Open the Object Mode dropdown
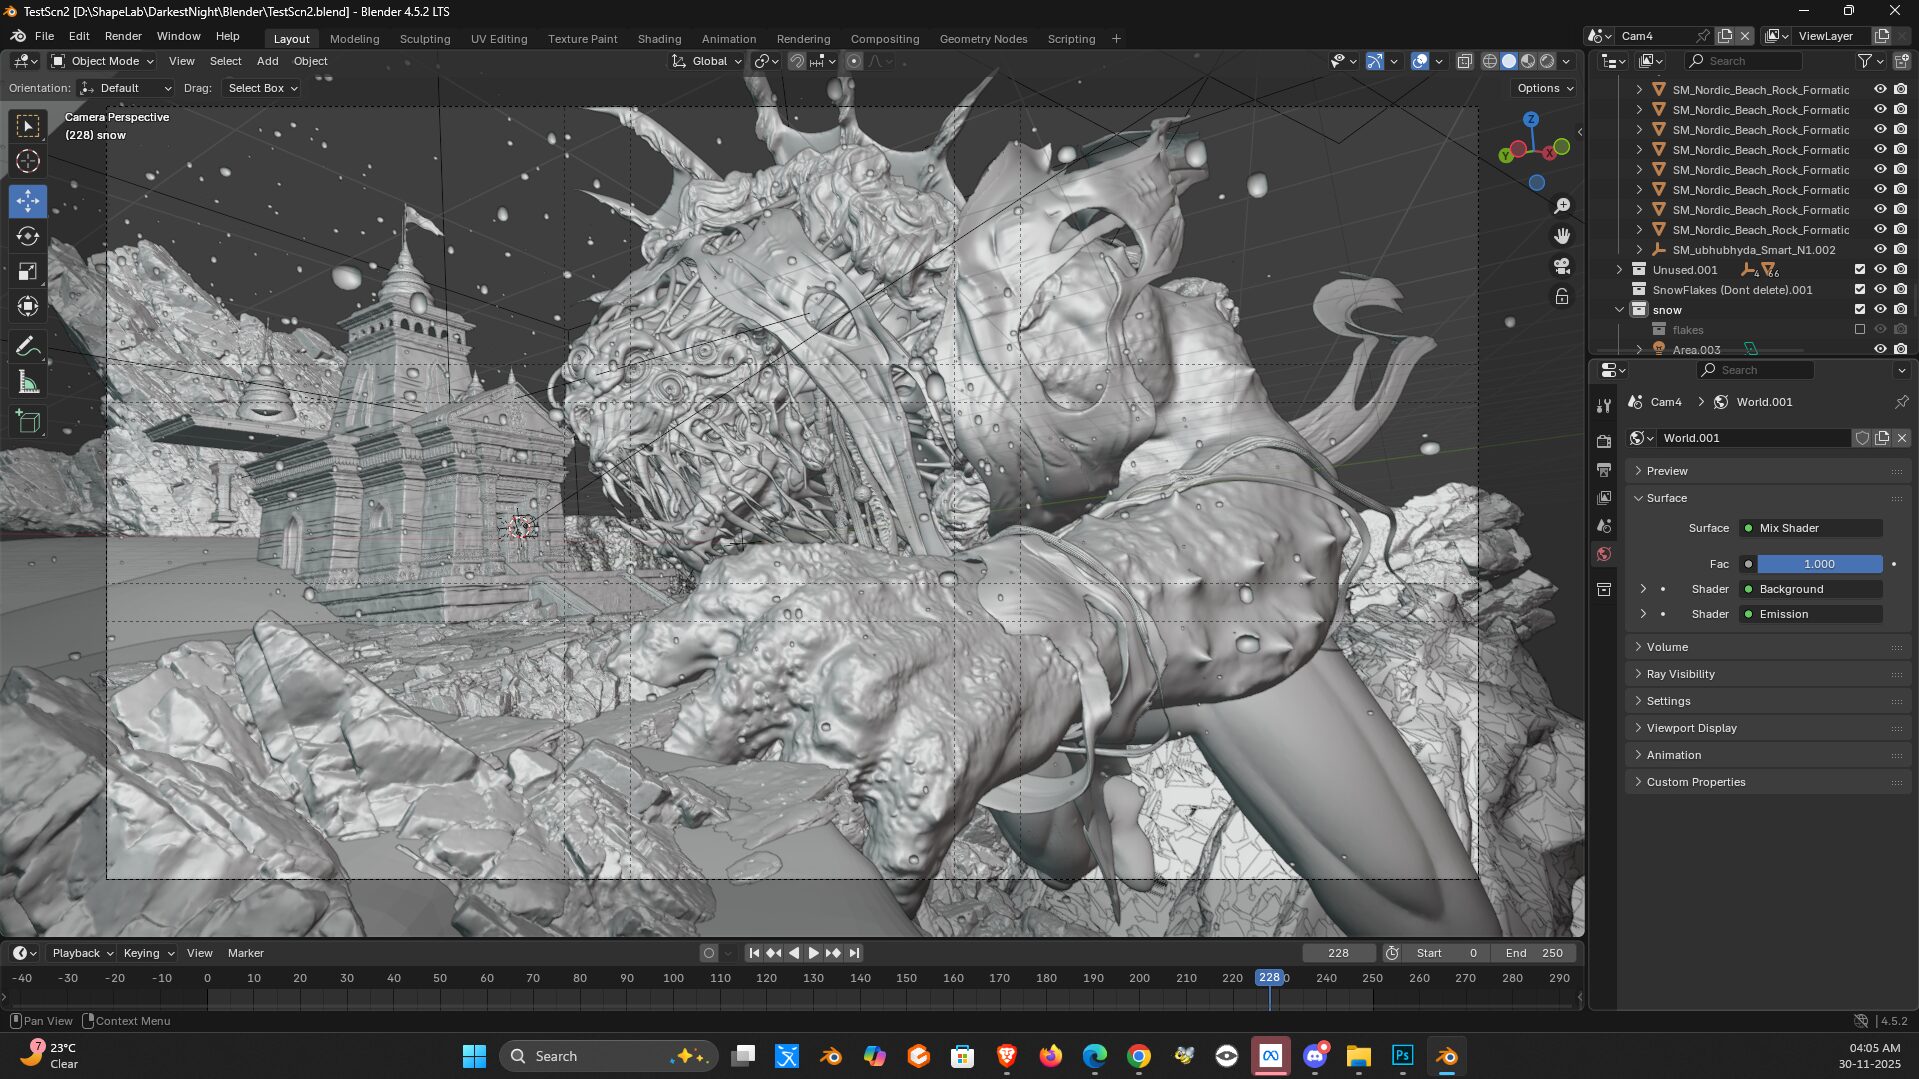This screenshot has height=1079, width=1919. (x=103, y=61)
